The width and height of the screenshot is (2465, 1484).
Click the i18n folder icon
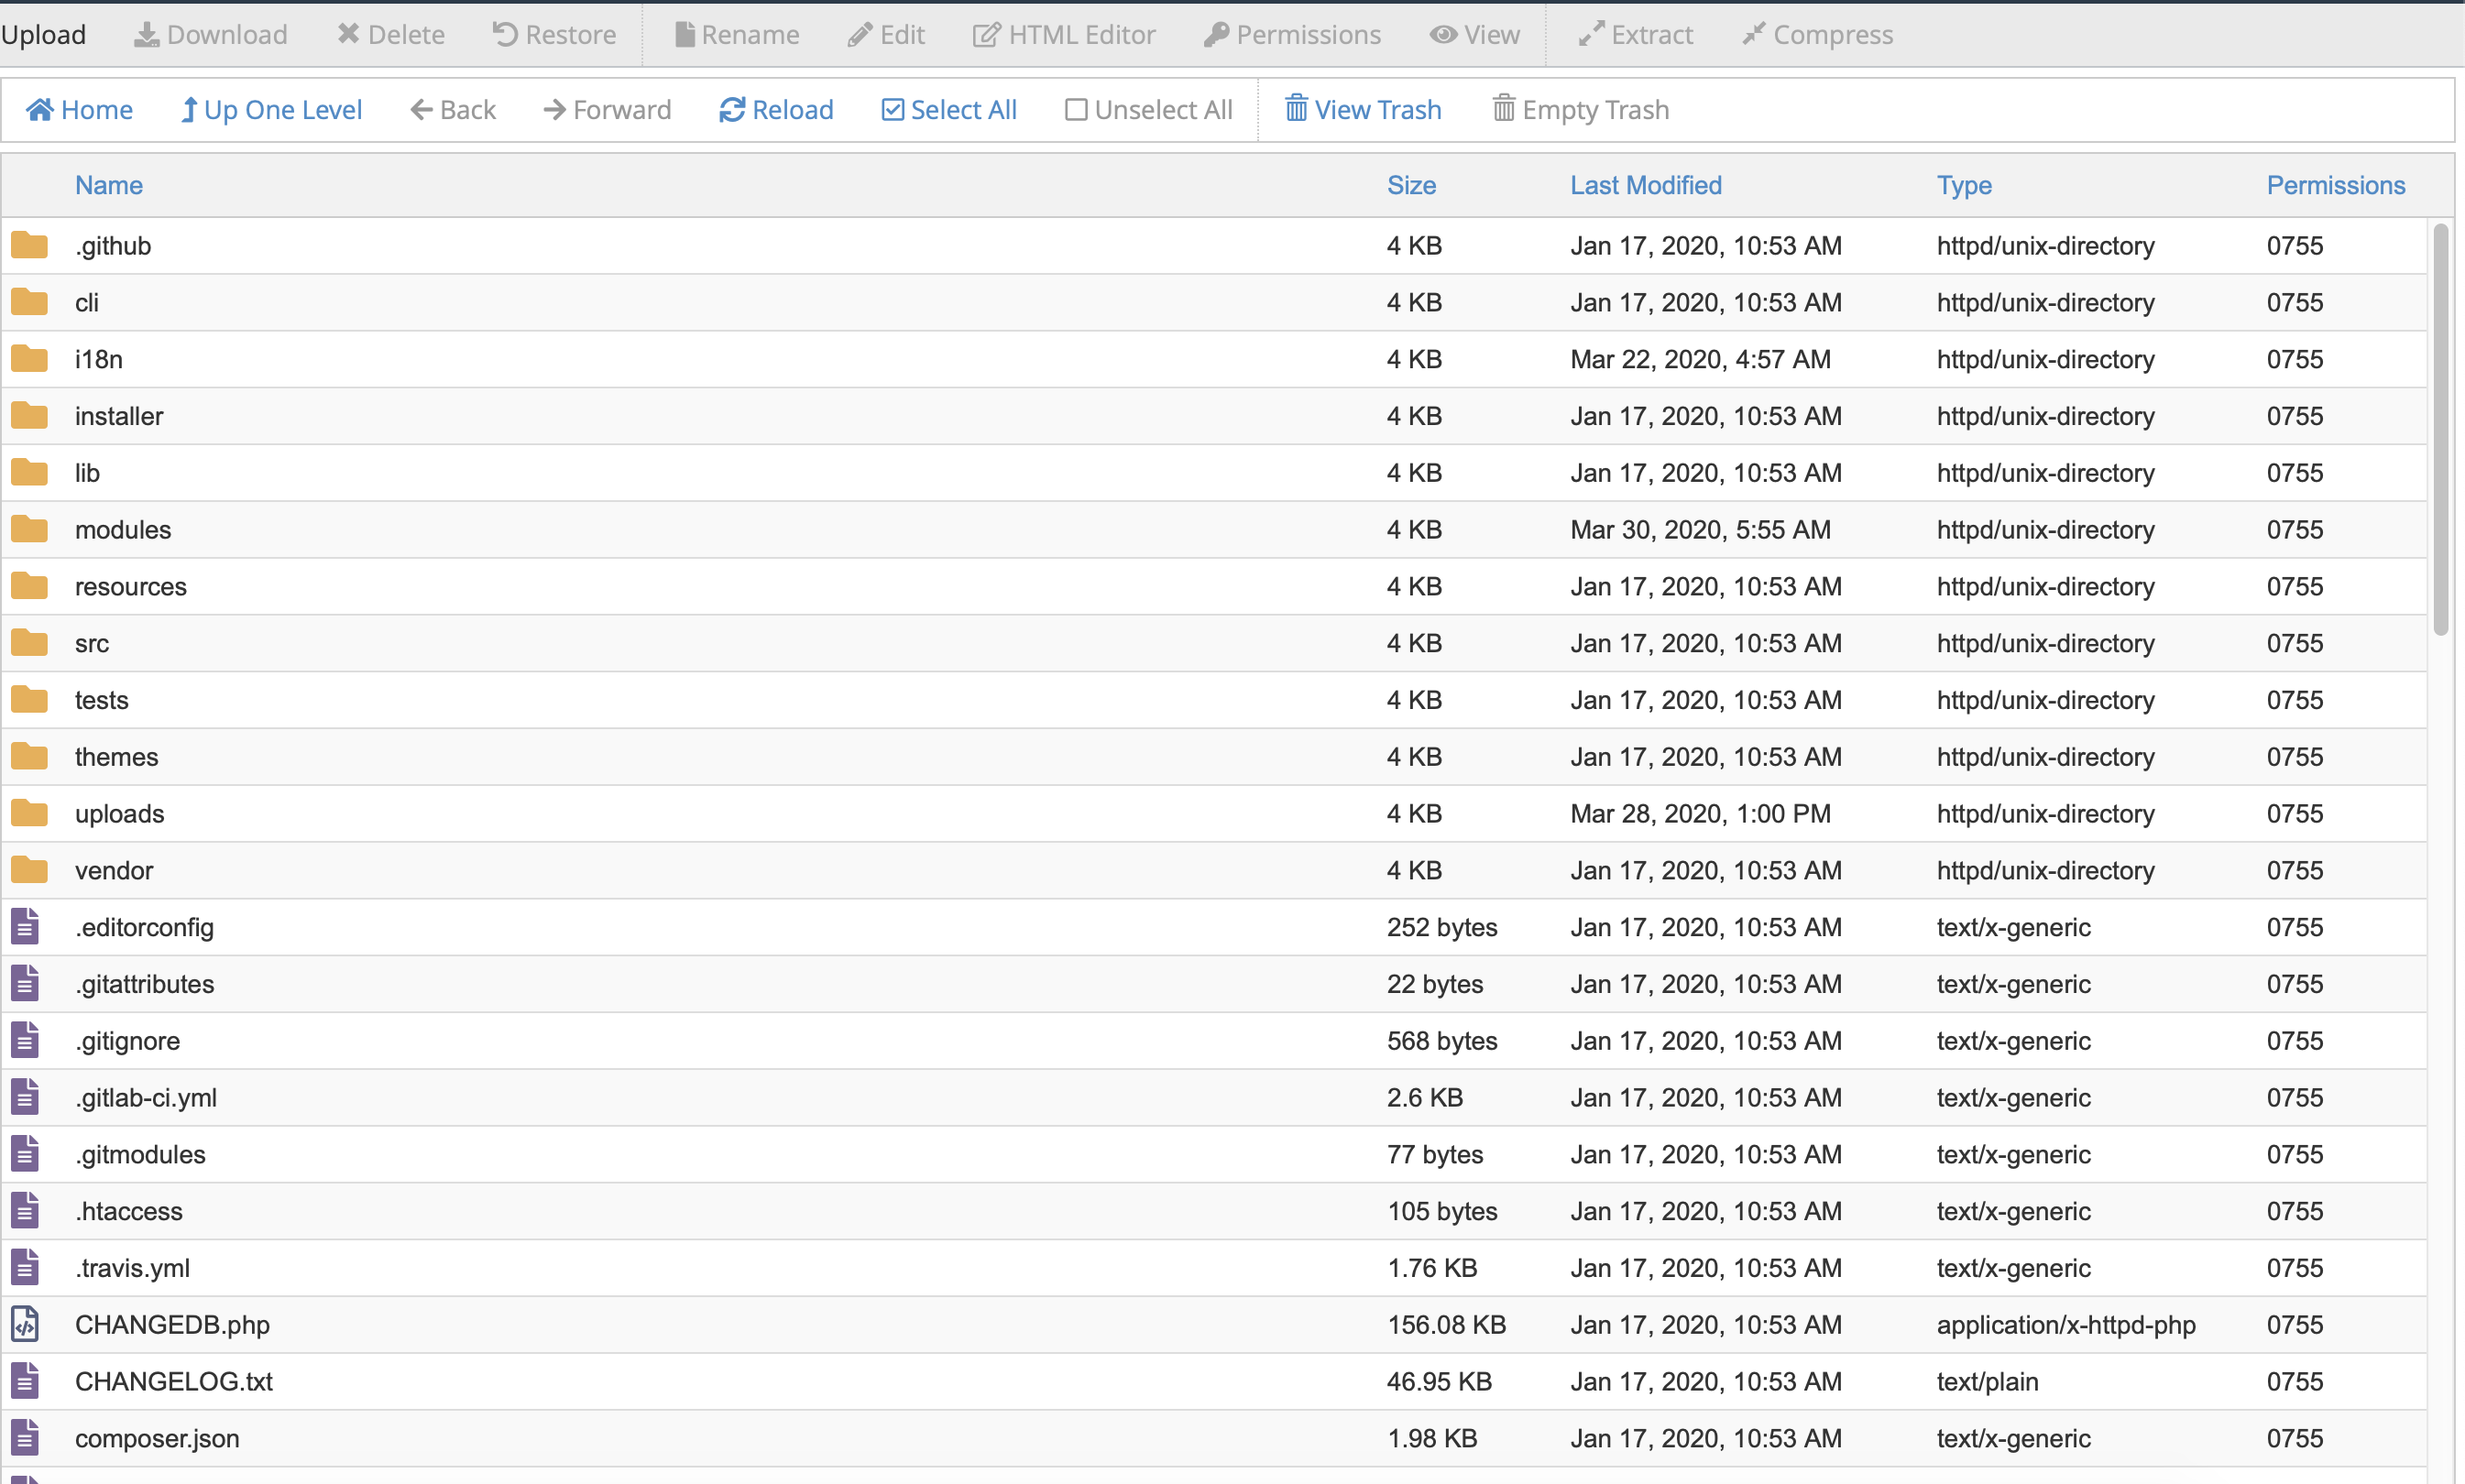[30, 359]
